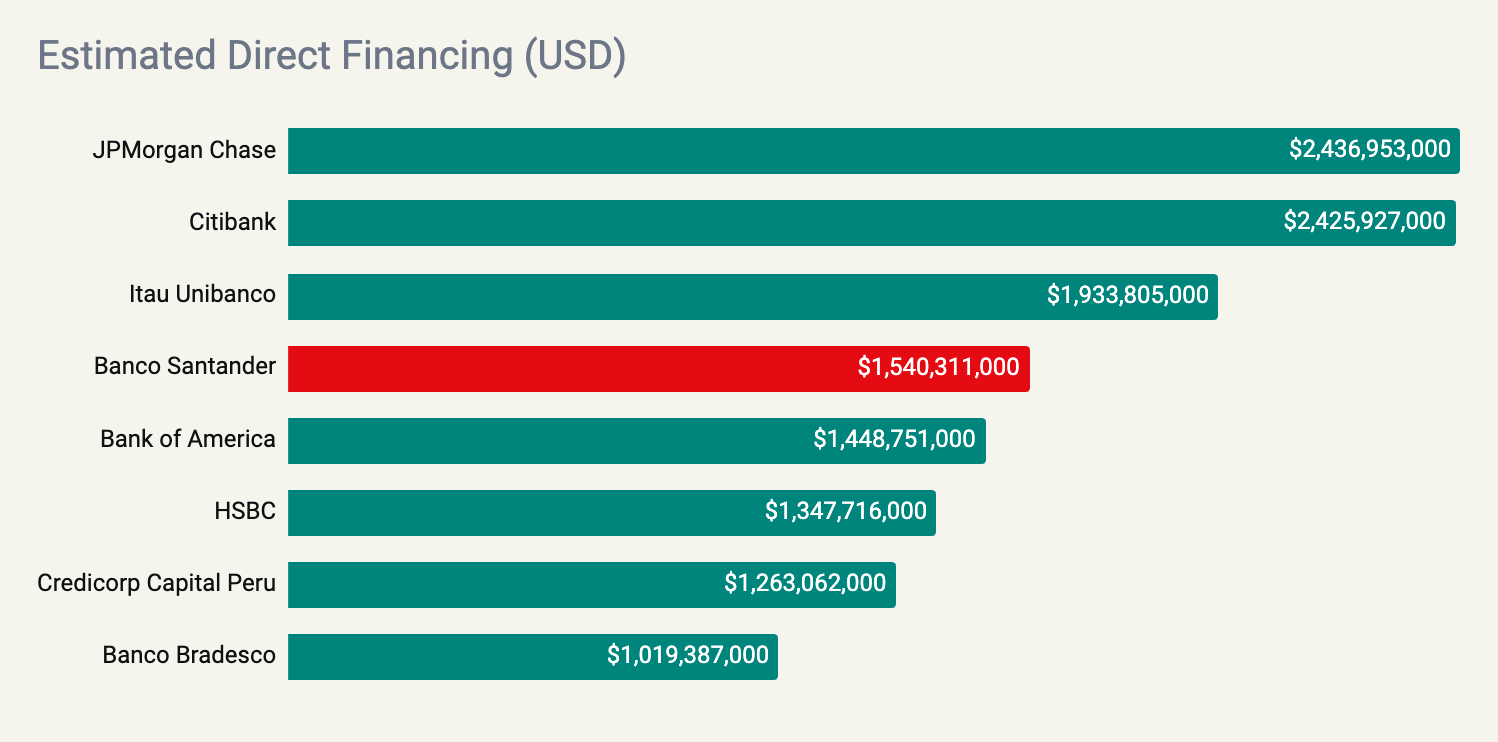Click the Credicorp Capital Peru axis label
Image resolution: width=1498 pixels, height=742 pixels.
tap(156, 583)
